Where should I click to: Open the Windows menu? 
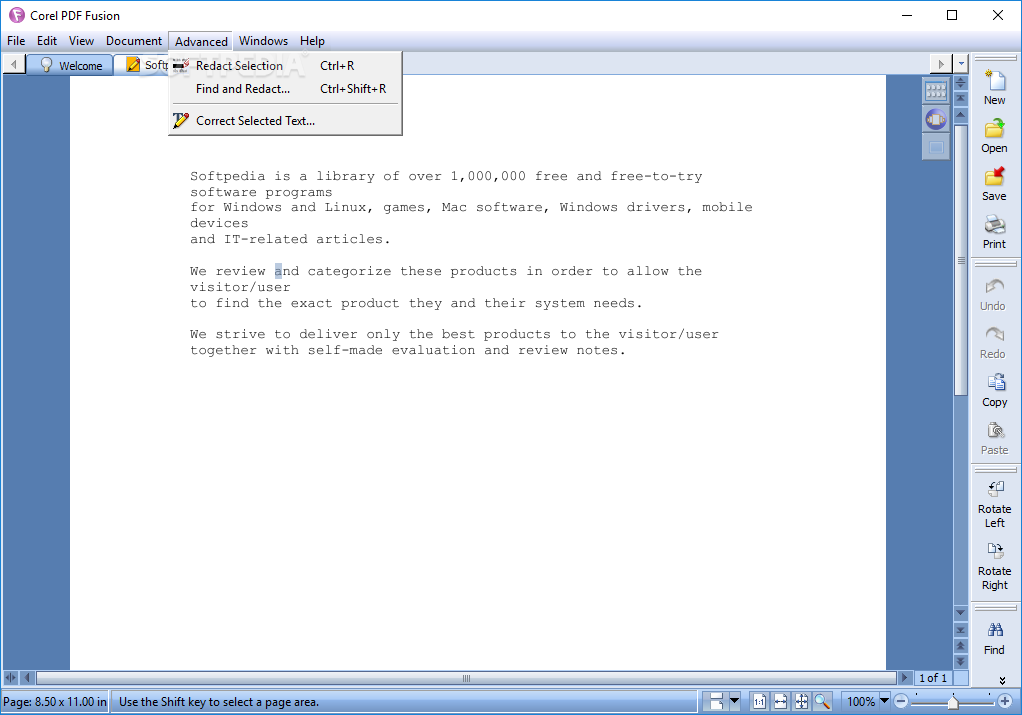(x=263, y=41)
